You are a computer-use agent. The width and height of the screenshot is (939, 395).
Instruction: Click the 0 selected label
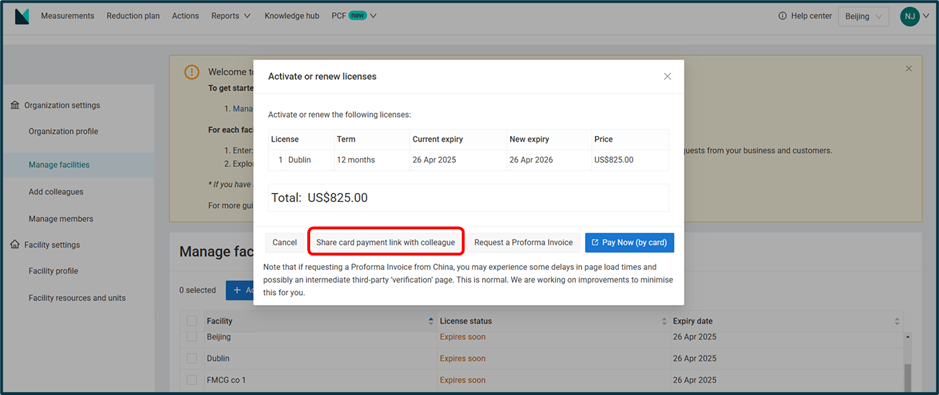[x=198, y=290]
